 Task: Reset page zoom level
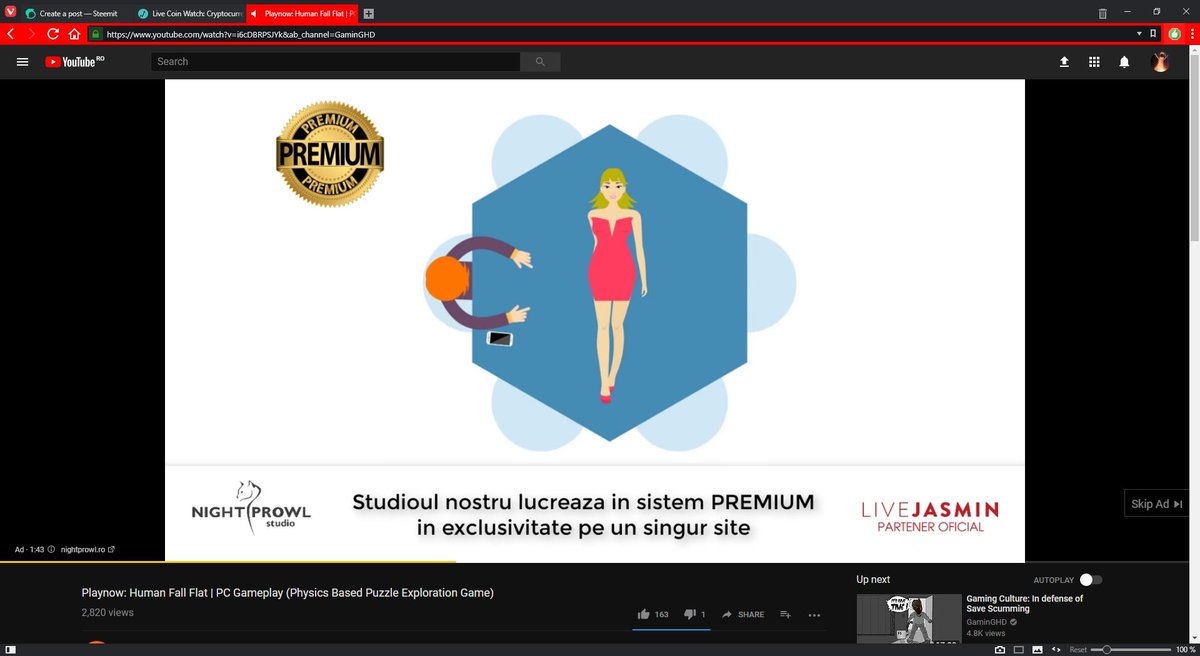tap(1078, 649)
